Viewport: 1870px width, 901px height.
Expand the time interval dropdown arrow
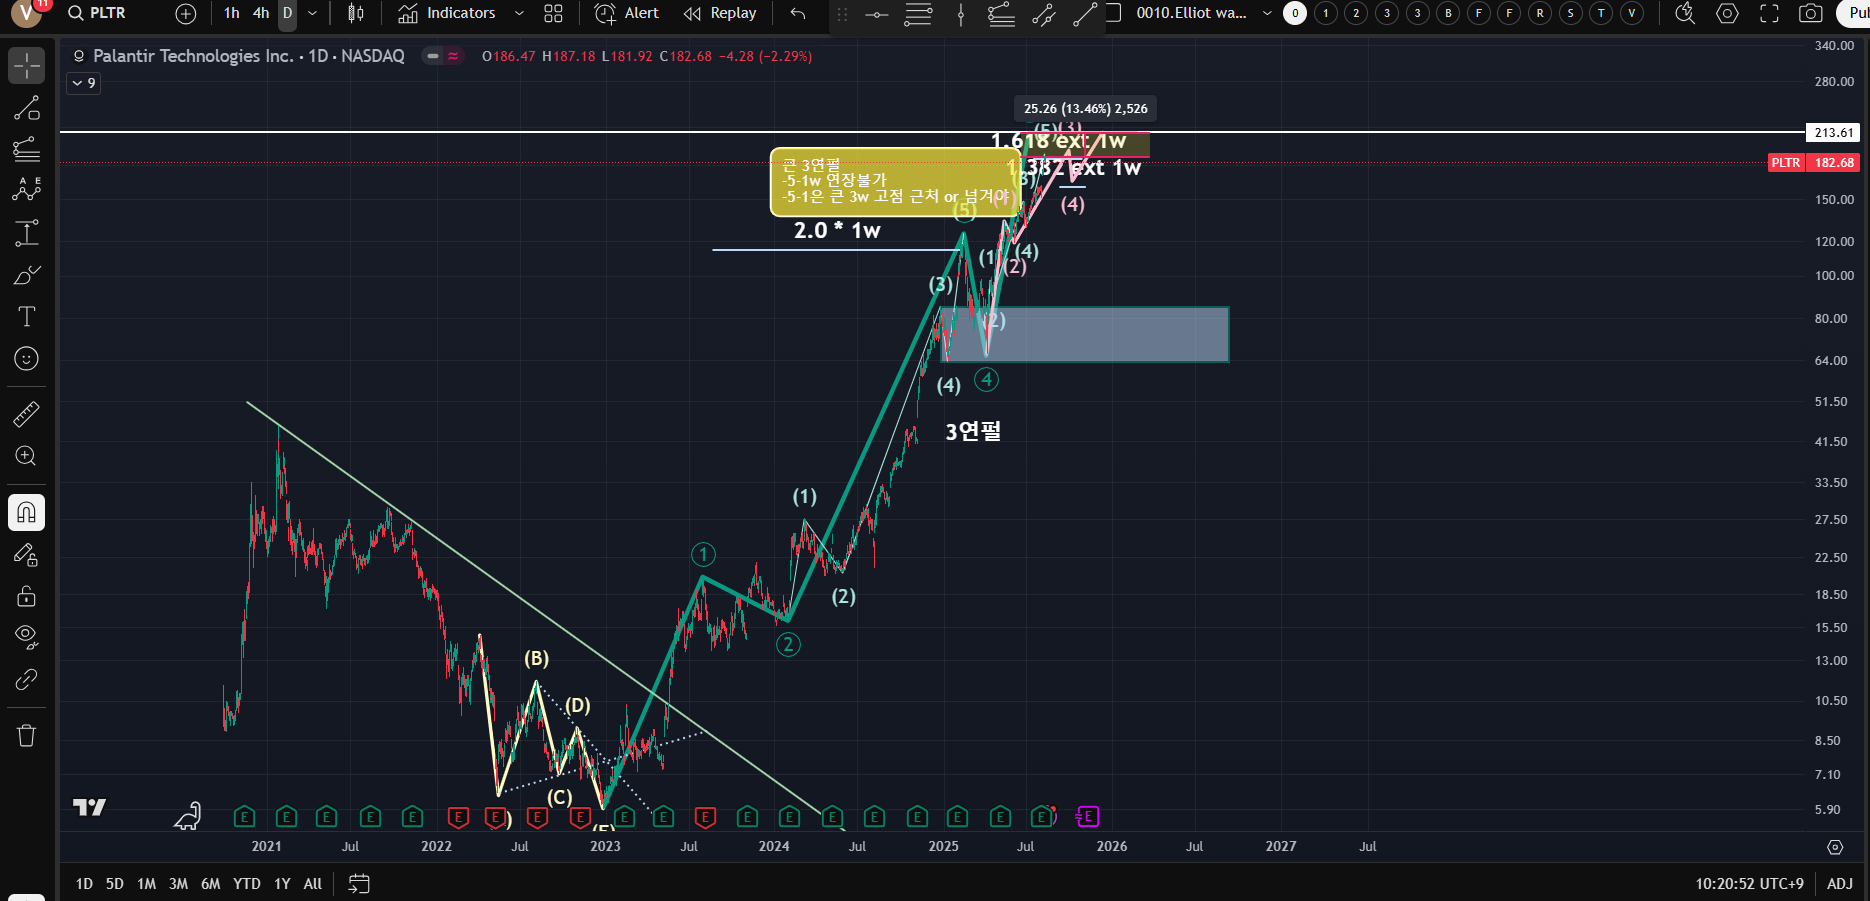[x=313, y=13]
